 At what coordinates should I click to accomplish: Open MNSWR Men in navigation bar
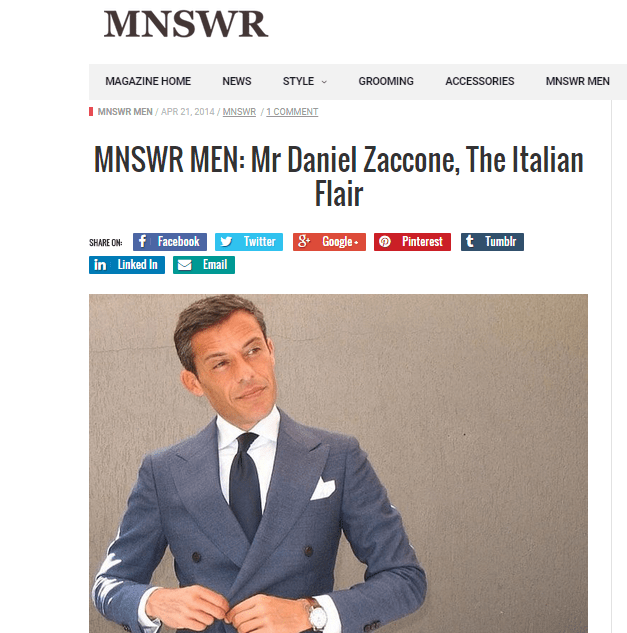(578, 81)
